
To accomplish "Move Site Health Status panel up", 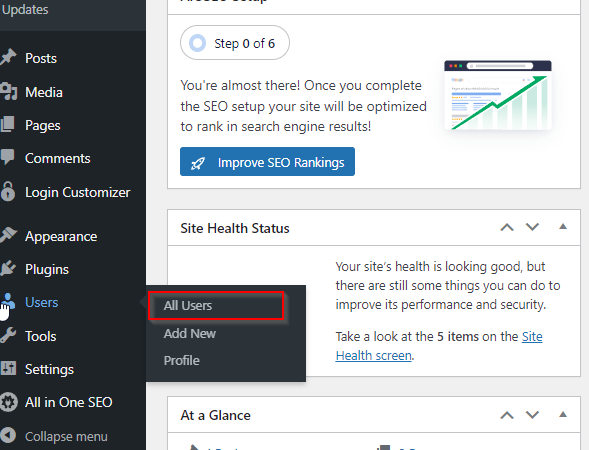I will coord(507,227).
